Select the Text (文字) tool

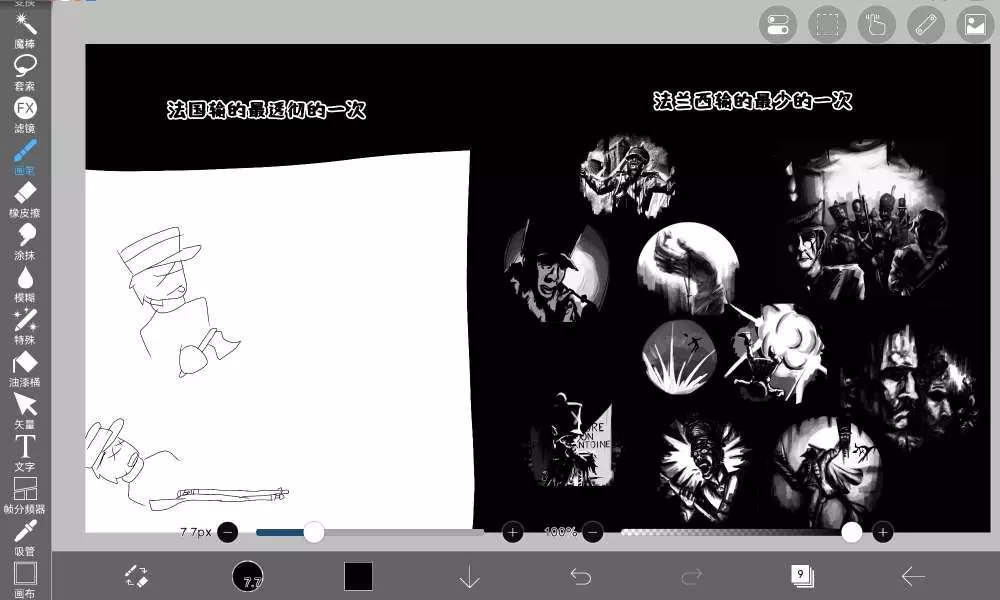click(25, 453)
